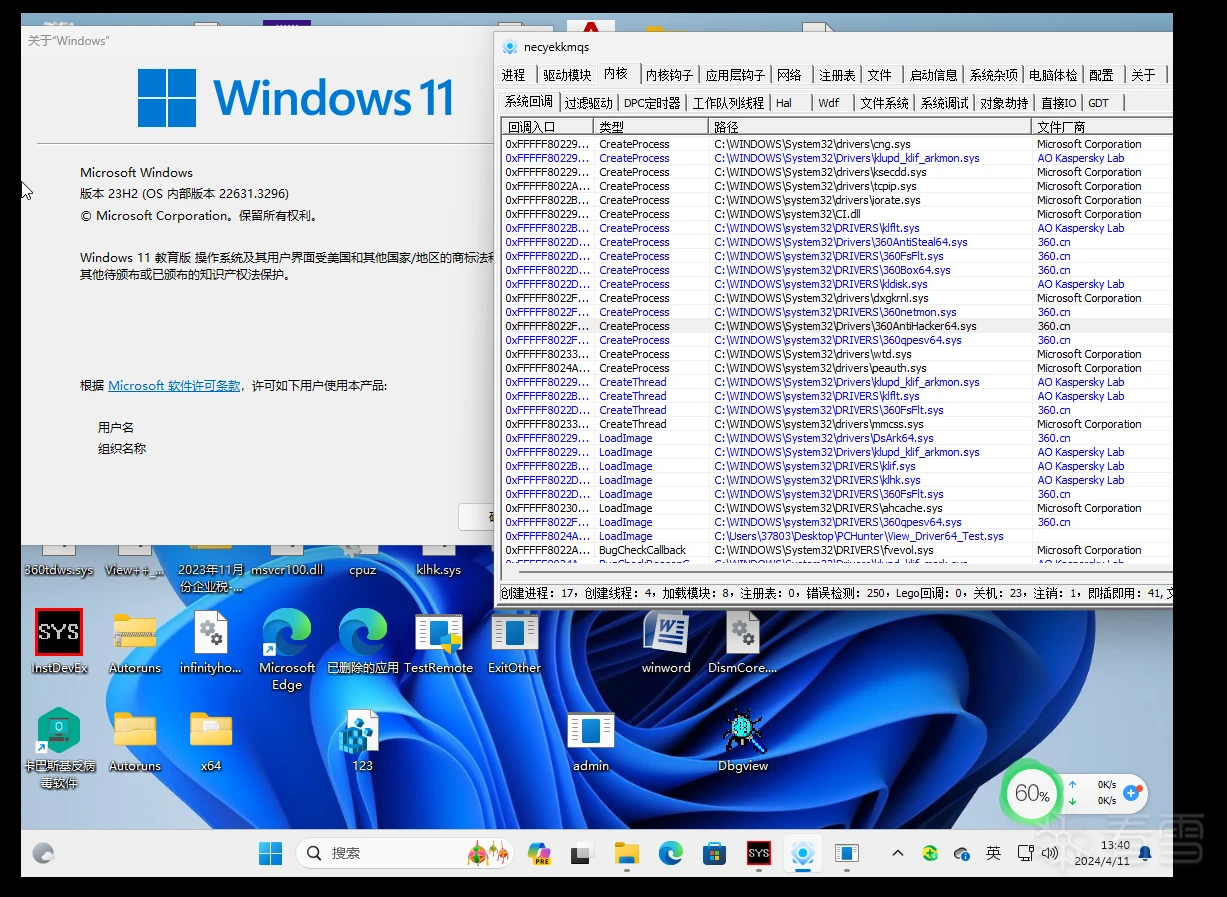The width and height of the screenshot is (1227, 897).
Task: Open the 电脑体检 tab
Action: [x=1053, y=75]
